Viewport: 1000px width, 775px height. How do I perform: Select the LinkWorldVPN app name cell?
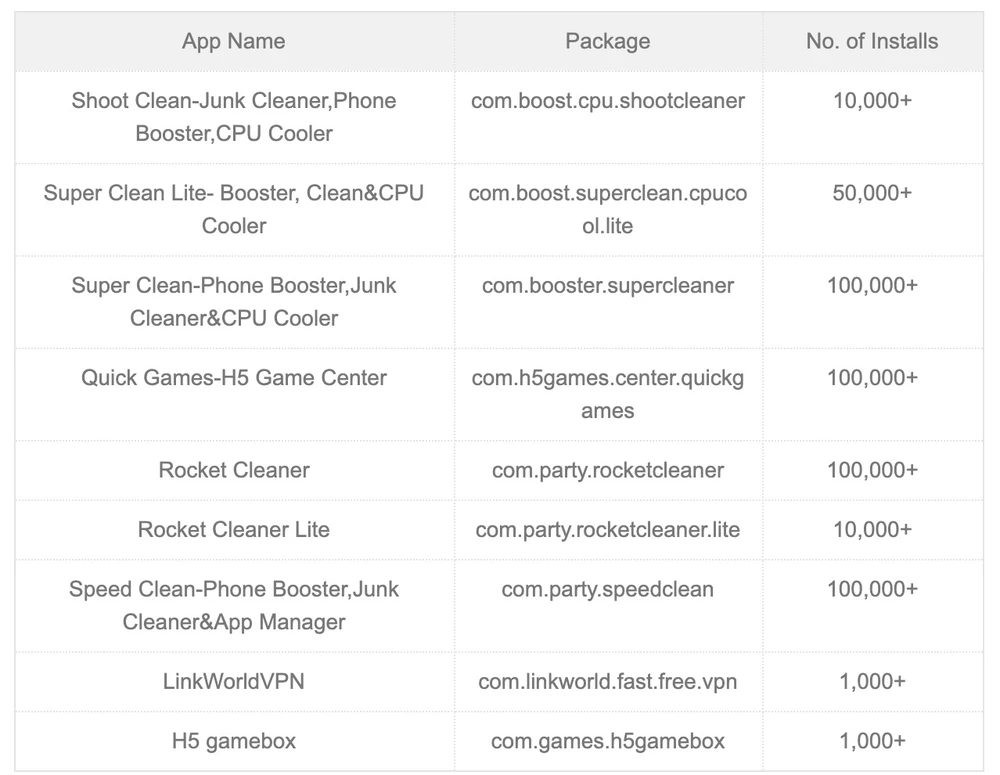pyautogui.click(x=233, y=682)
